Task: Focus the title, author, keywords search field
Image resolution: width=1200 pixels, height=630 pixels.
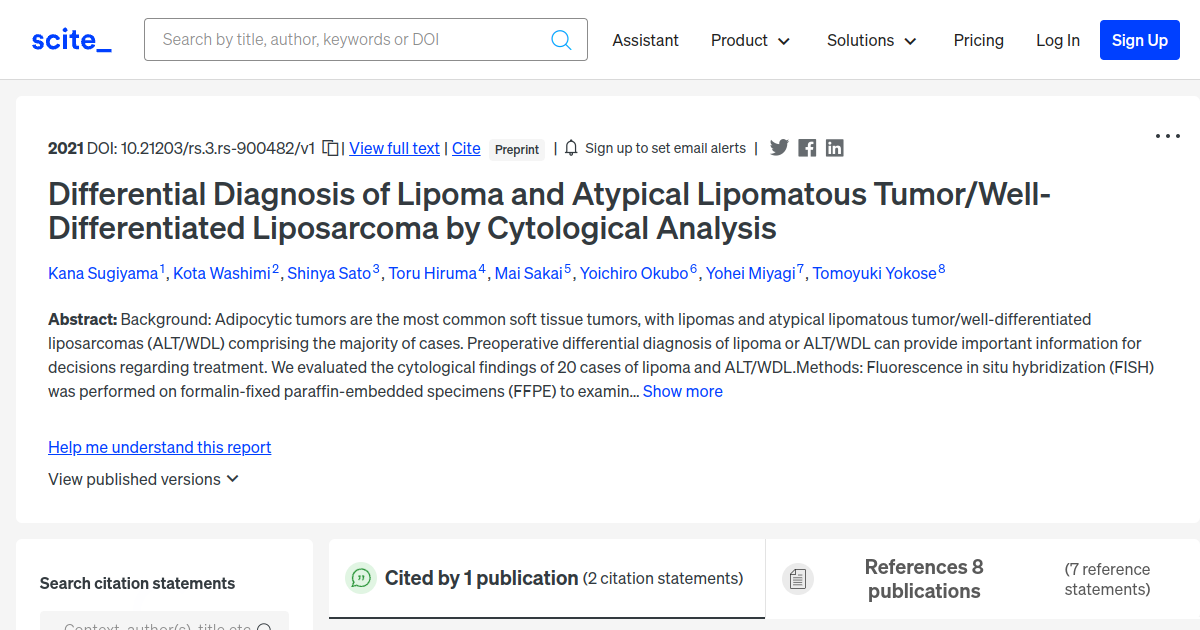Action: click(350, 40)
